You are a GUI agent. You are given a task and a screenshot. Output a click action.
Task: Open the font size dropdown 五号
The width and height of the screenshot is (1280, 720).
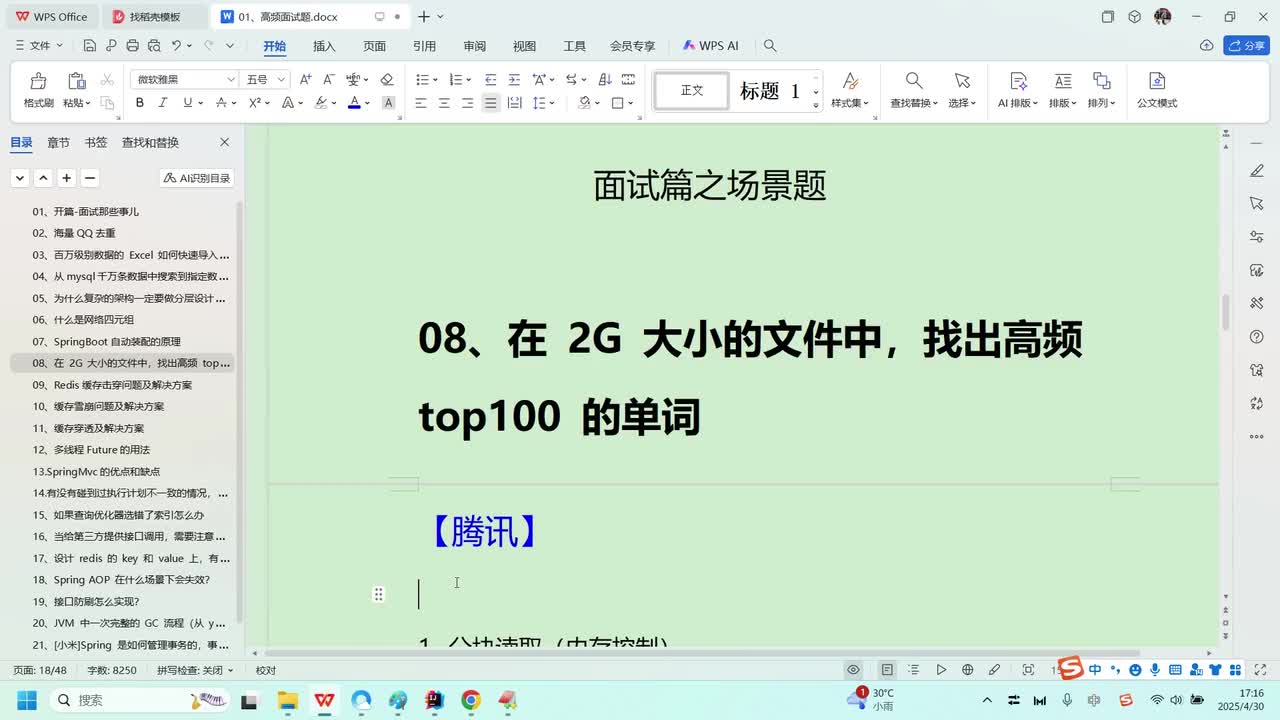[282, 80]
